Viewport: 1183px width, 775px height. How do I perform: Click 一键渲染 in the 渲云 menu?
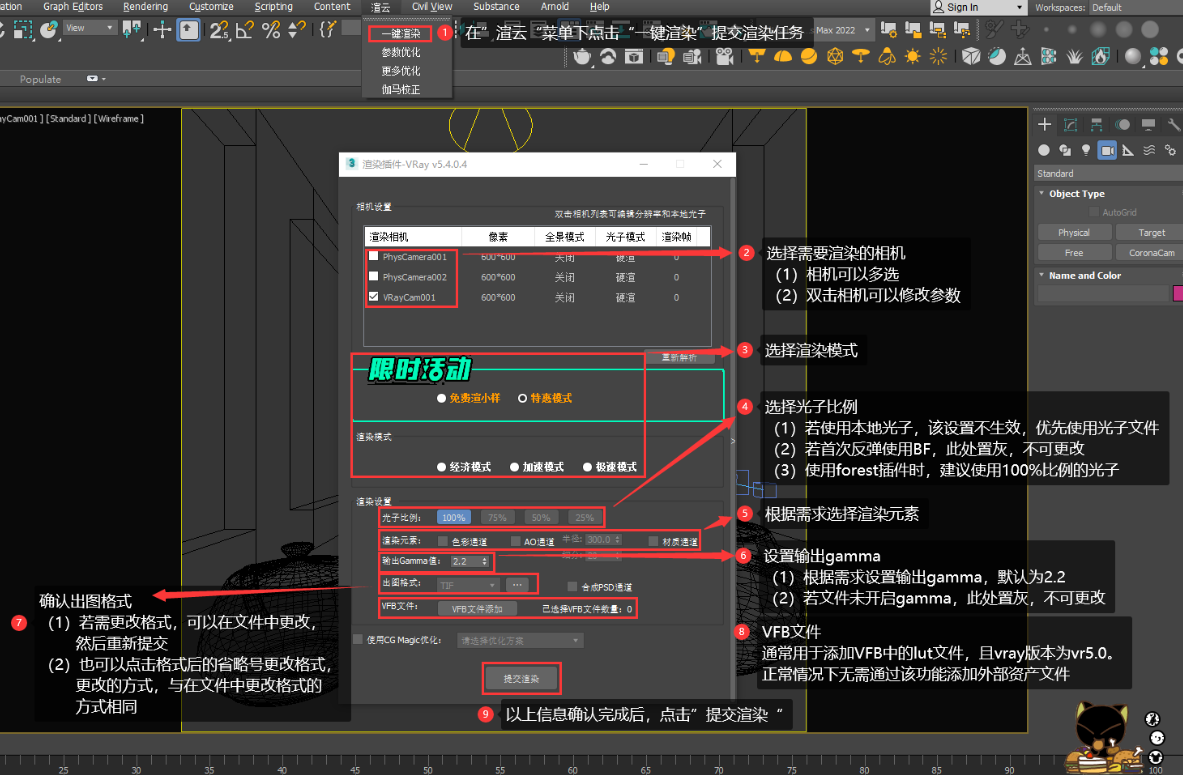401,33
